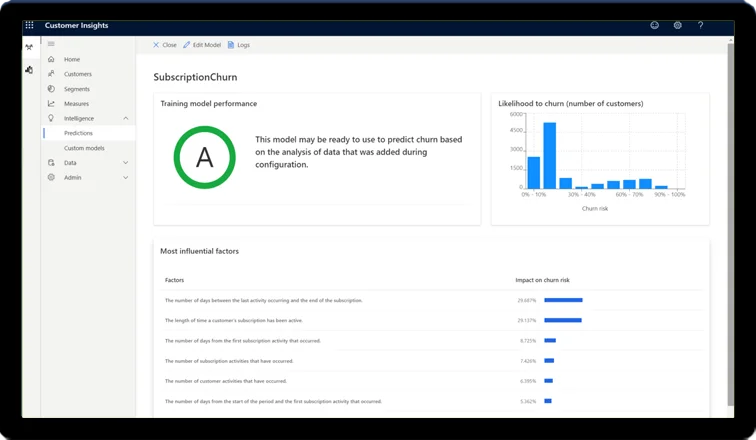This screenshot has height=440, width=756.
Task: Click the 8.725% impact bar
Action: 550,340
